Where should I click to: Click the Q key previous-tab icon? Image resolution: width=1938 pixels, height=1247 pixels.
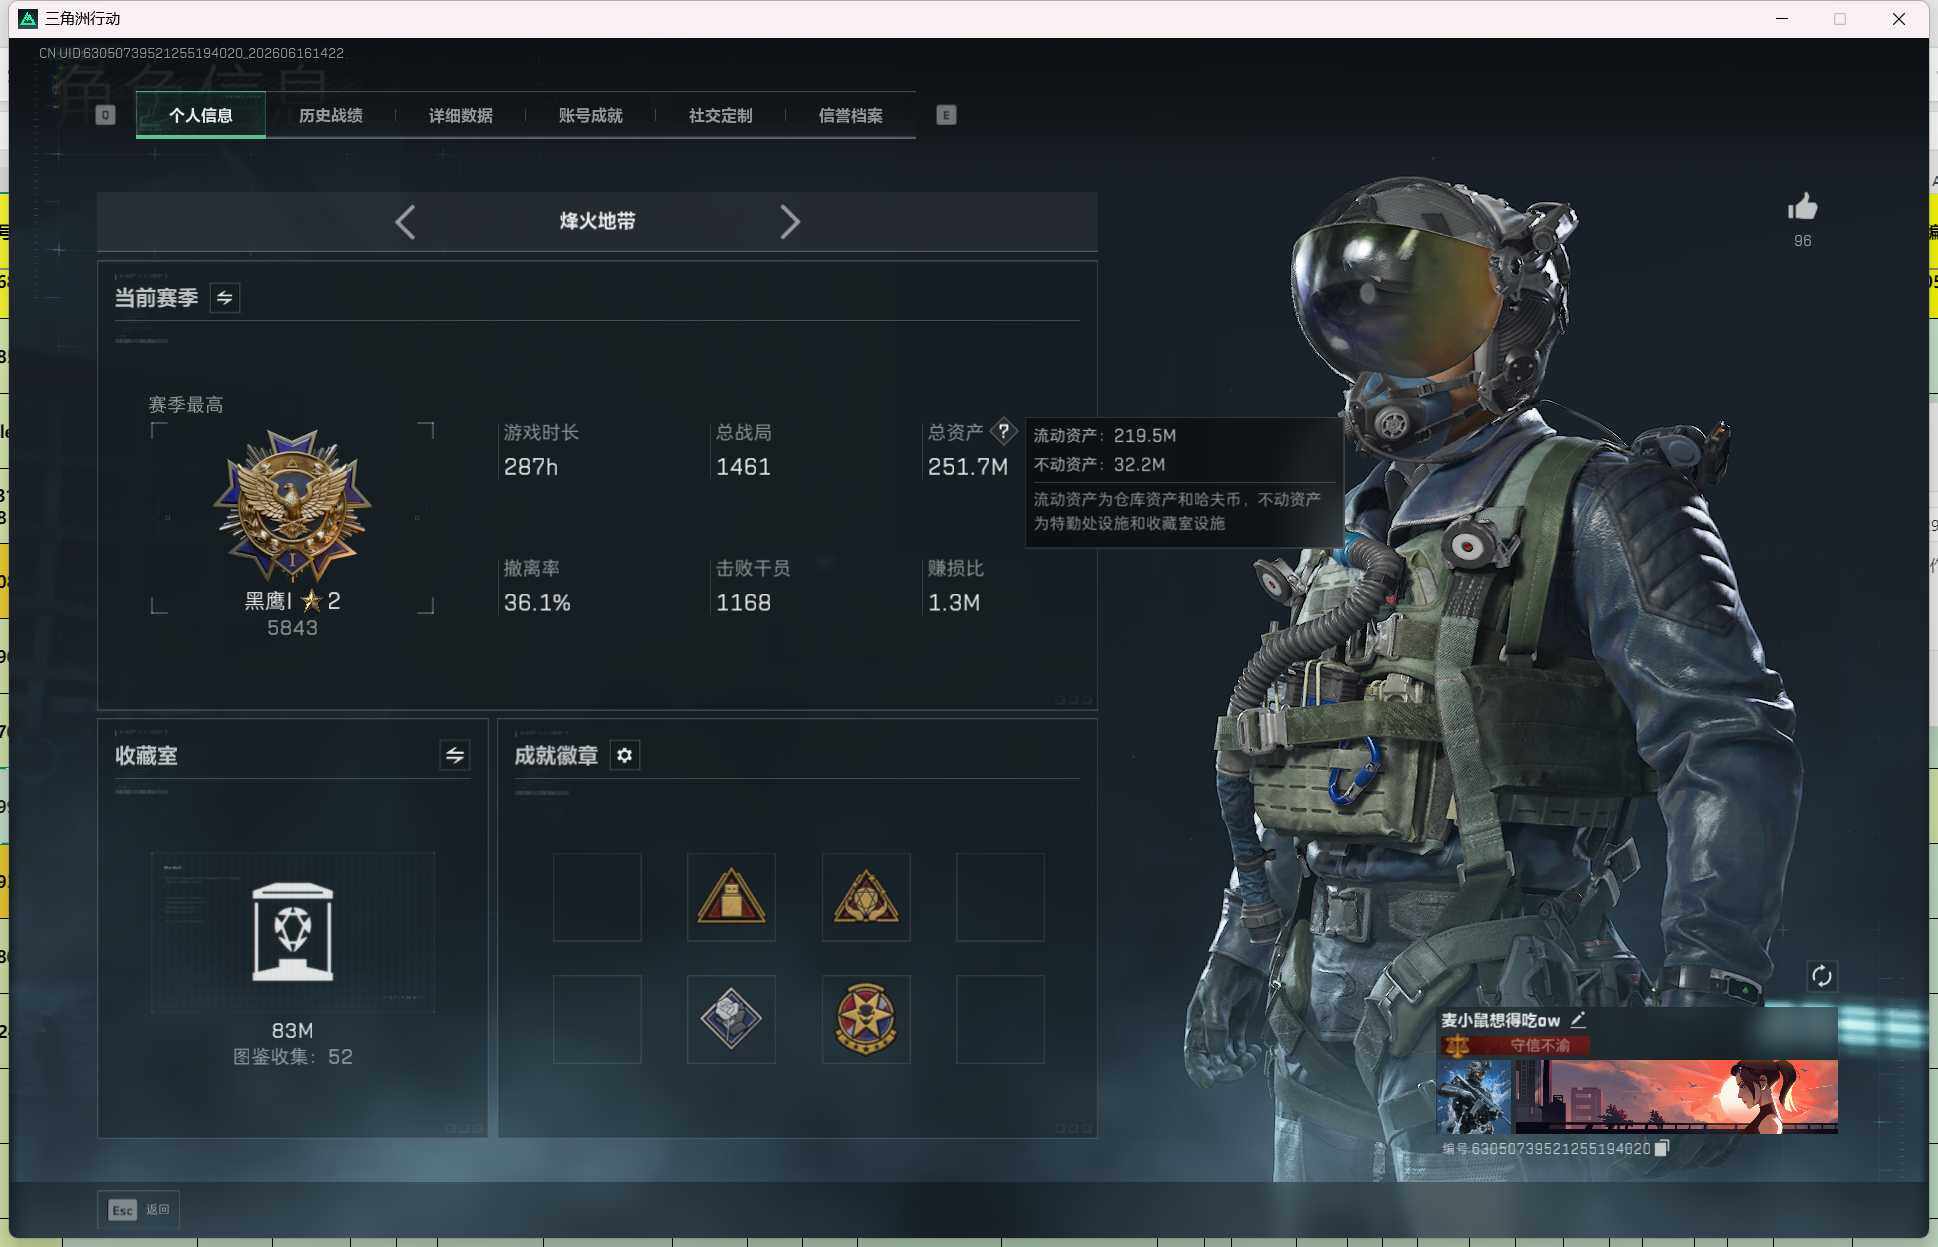105,115
